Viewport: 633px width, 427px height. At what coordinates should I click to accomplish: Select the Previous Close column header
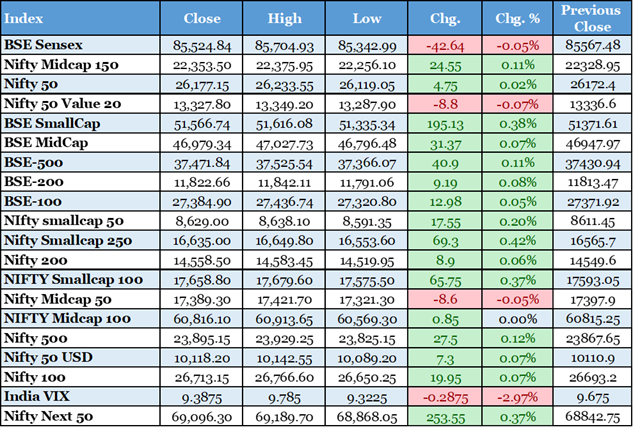(x=591, y=19)
